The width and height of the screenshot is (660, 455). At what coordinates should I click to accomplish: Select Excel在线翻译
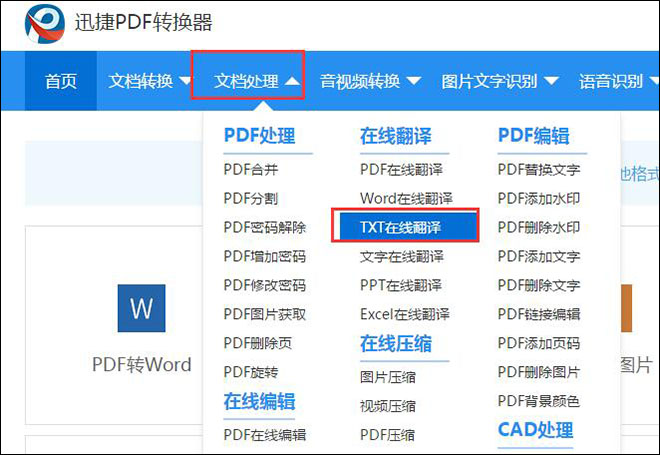(x=405, y=314)
